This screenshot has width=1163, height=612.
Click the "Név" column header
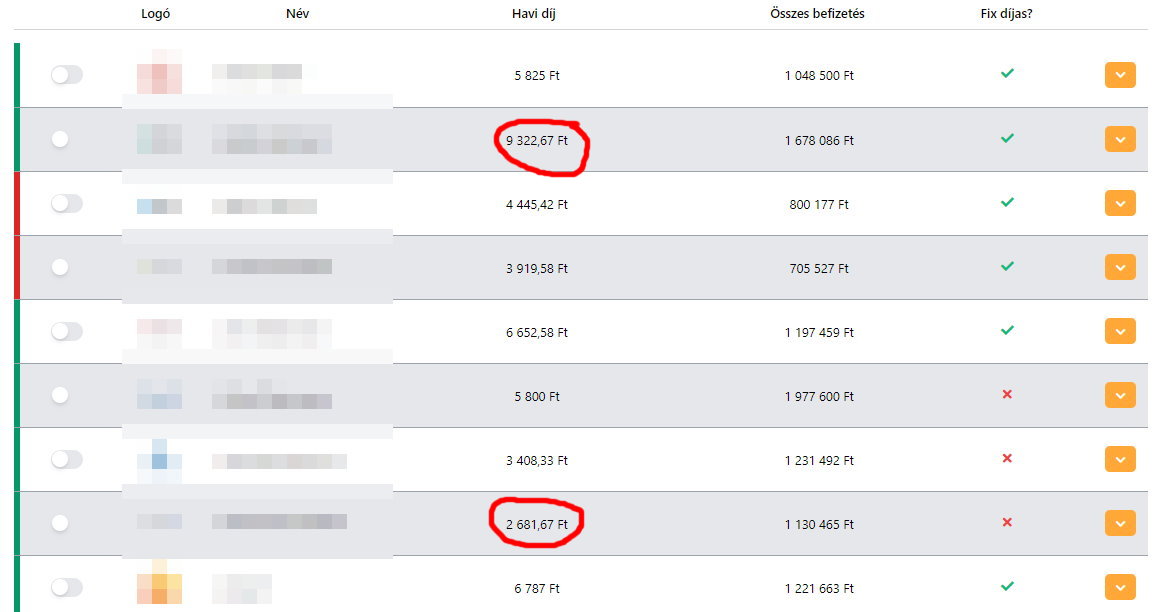(297, 14)
